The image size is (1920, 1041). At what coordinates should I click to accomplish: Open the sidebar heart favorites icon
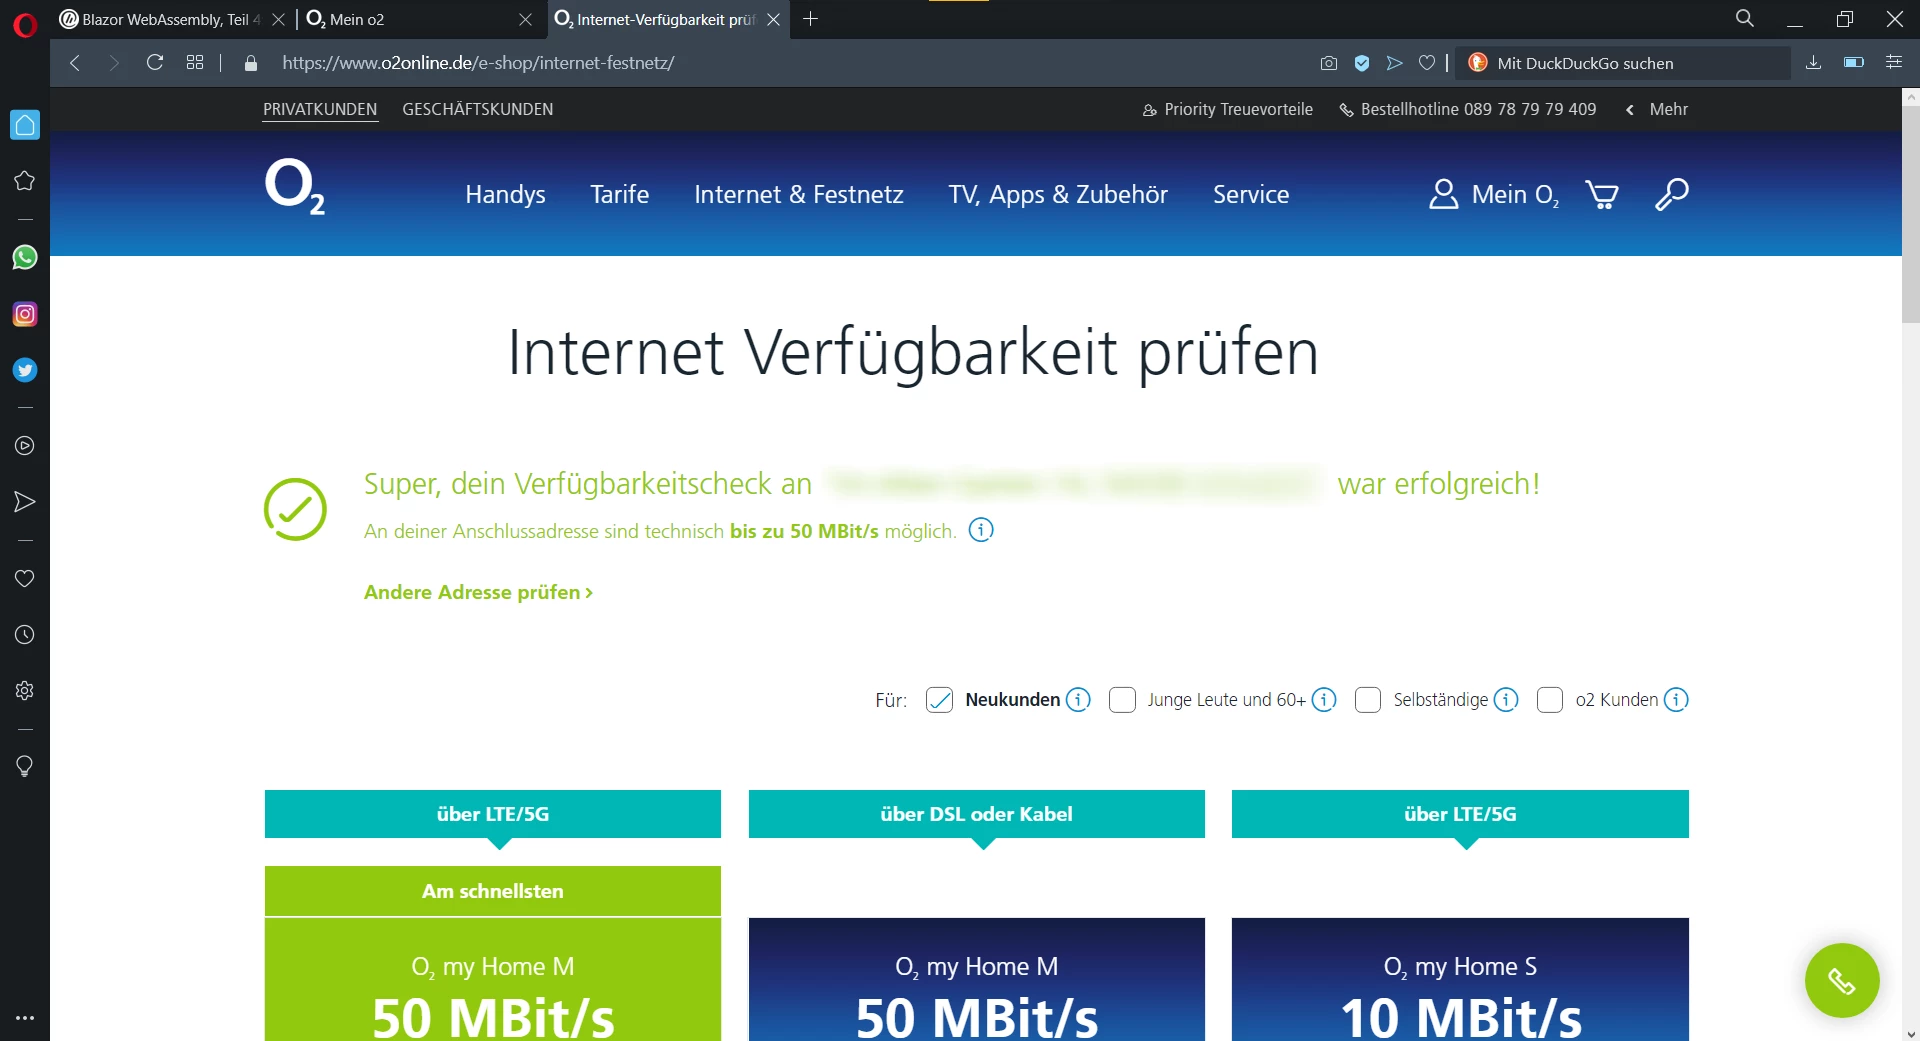25,579
